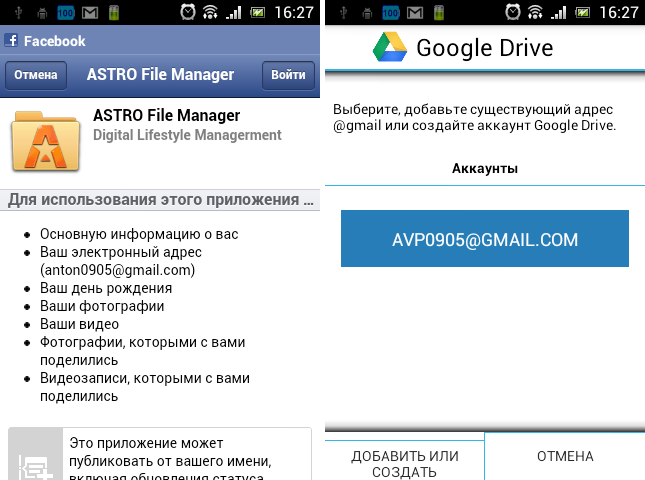This screenshot has height=480, width=645.
Task: Tap the signal strength icon in left status bar
Action: [x=234, y=13]
